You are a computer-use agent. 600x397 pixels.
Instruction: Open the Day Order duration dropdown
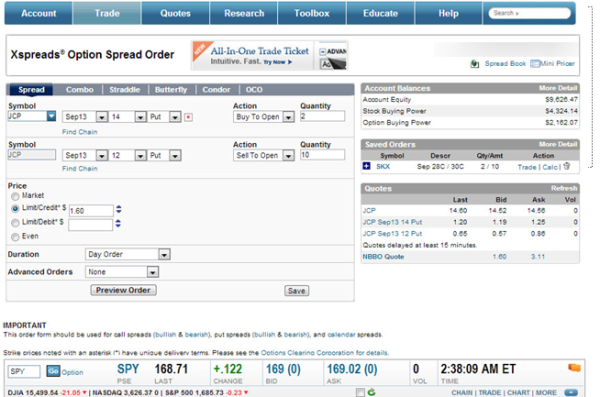(x=164, y=255)
